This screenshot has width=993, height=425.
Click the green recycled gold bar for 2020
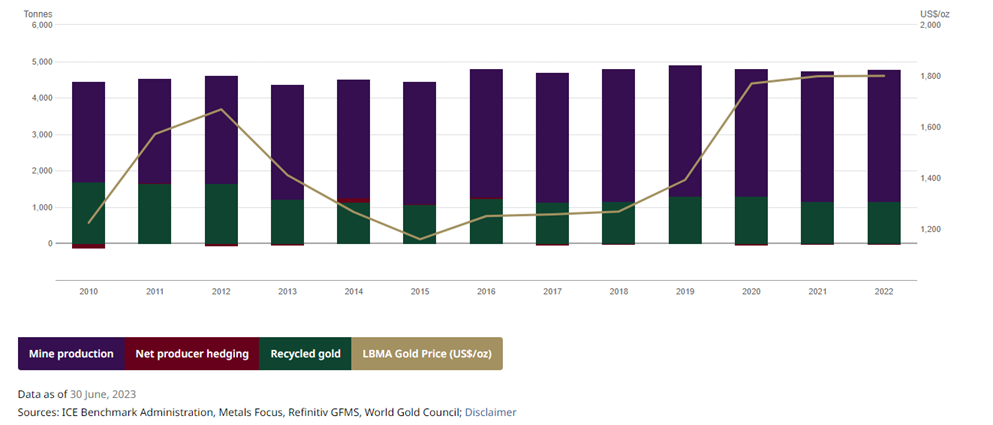pos(751,220)
